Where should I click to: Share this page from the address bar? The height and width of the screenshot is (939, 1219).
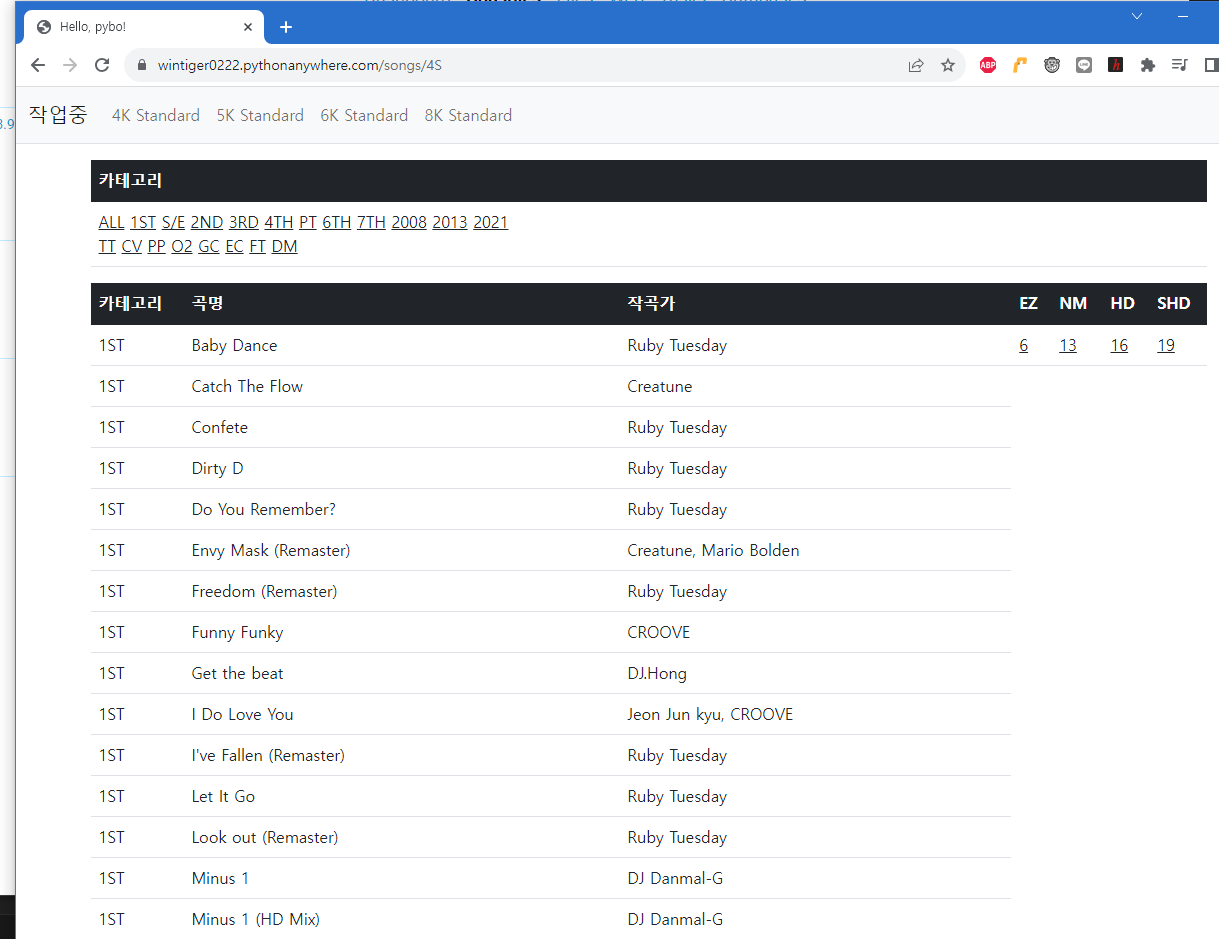[916, 65]
